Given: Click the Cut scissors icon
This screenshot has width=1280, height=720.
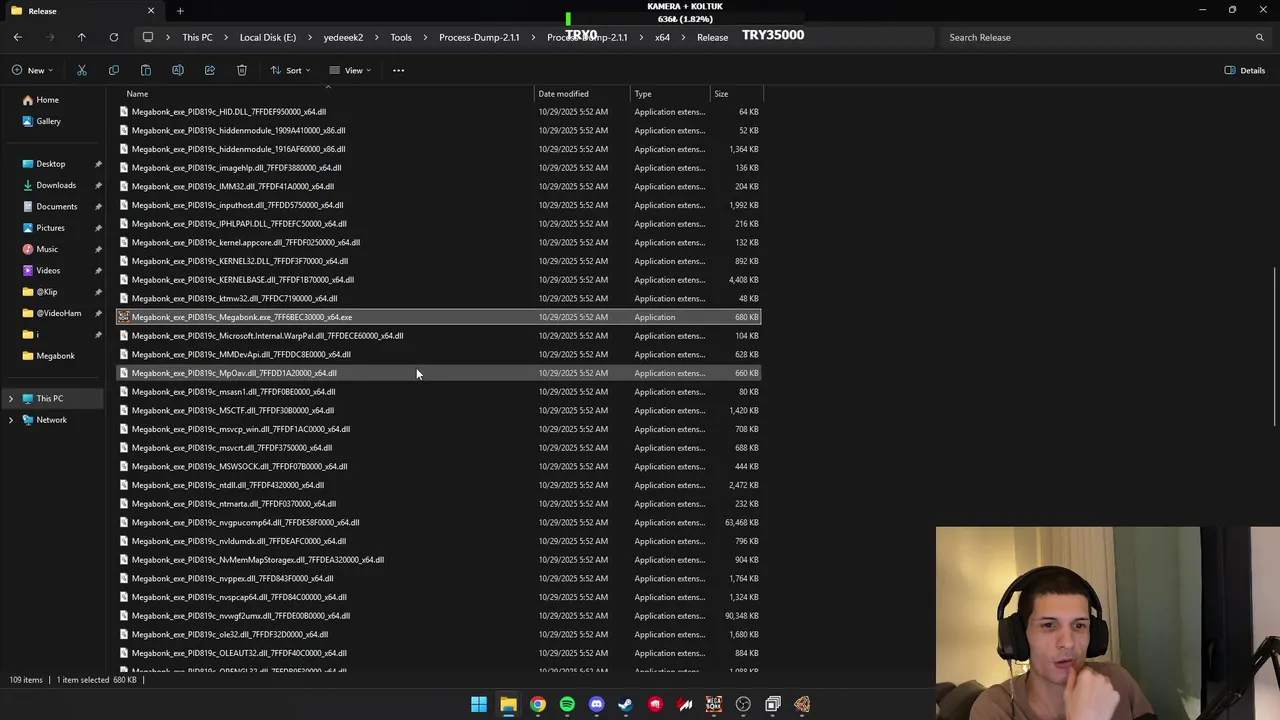Looking at the screenshot, I should [82, 70].
